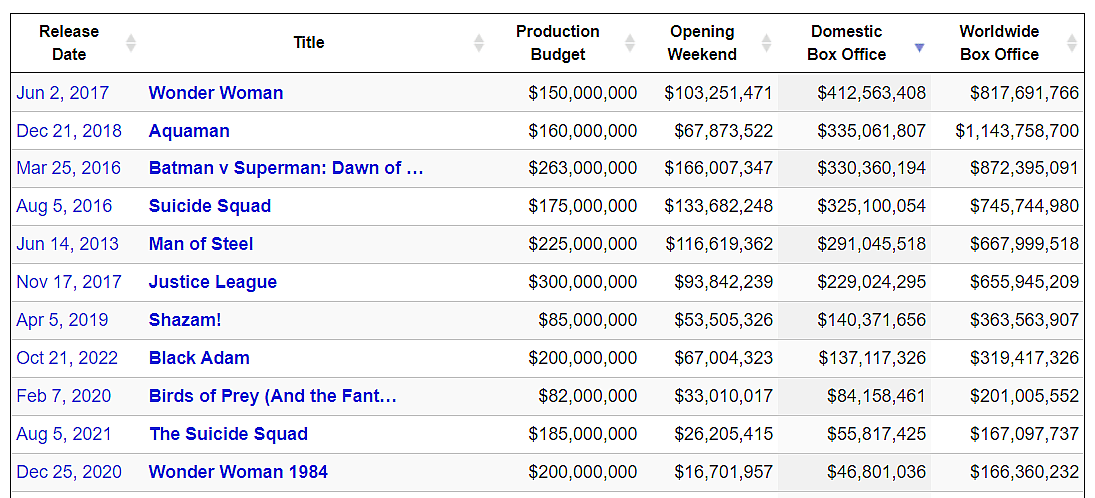The image size is (1095, 498).
Task: Click Batman v Superman: Dawn of link
Action: [286, 168]
